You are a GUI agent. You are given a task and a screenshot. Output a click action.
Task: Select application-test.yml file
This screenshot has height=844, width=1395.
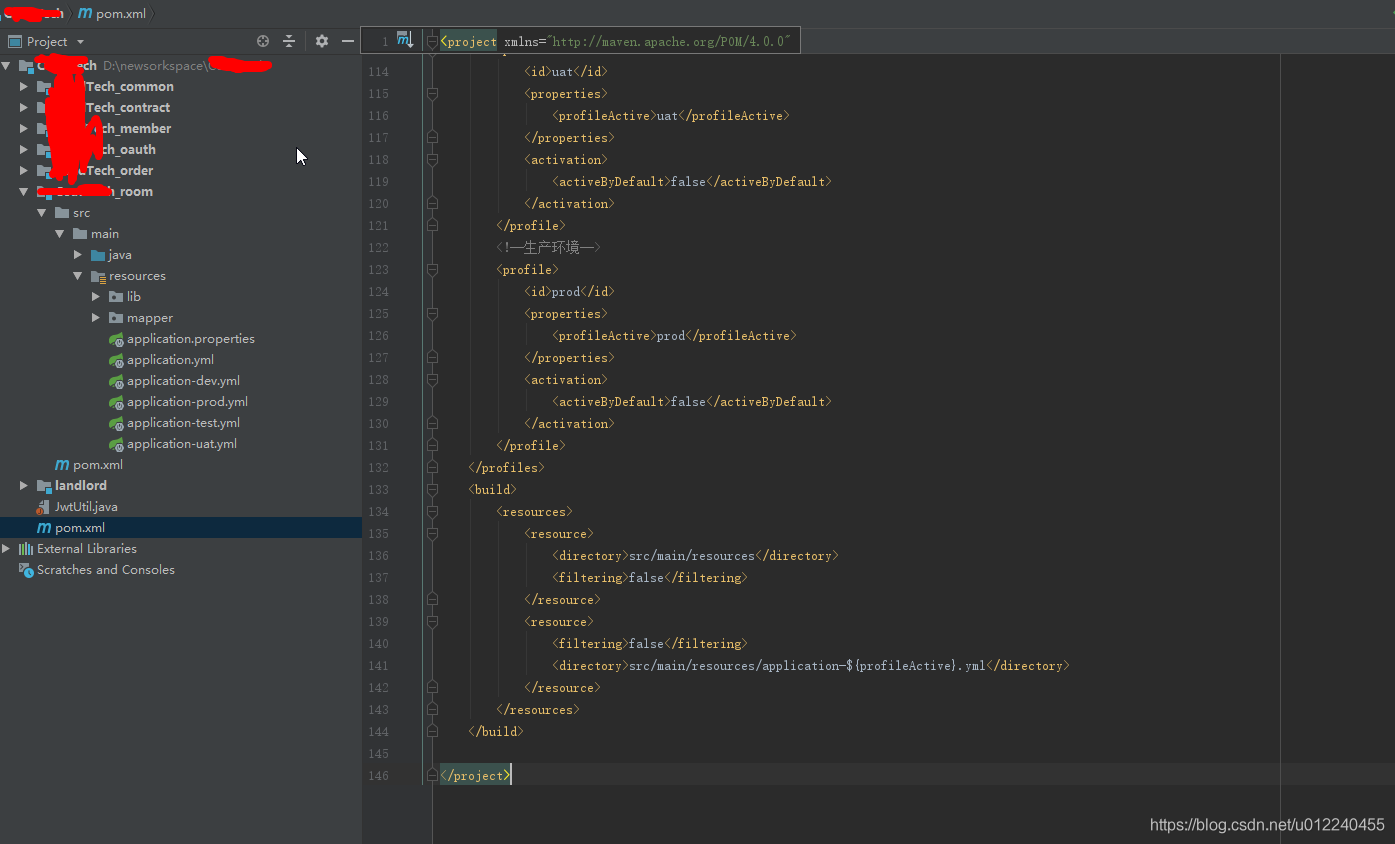(183, 422)
